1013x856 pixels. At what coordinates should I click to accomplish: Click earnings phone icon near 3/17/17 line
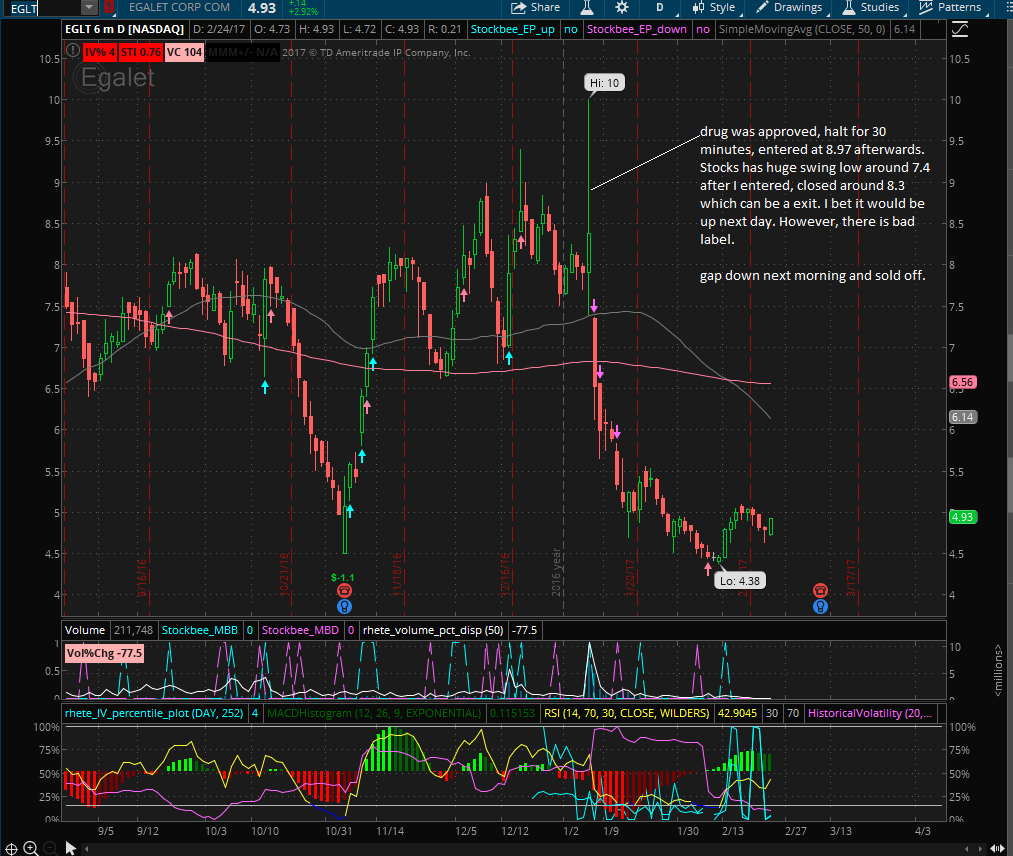[x=820, y=590]
